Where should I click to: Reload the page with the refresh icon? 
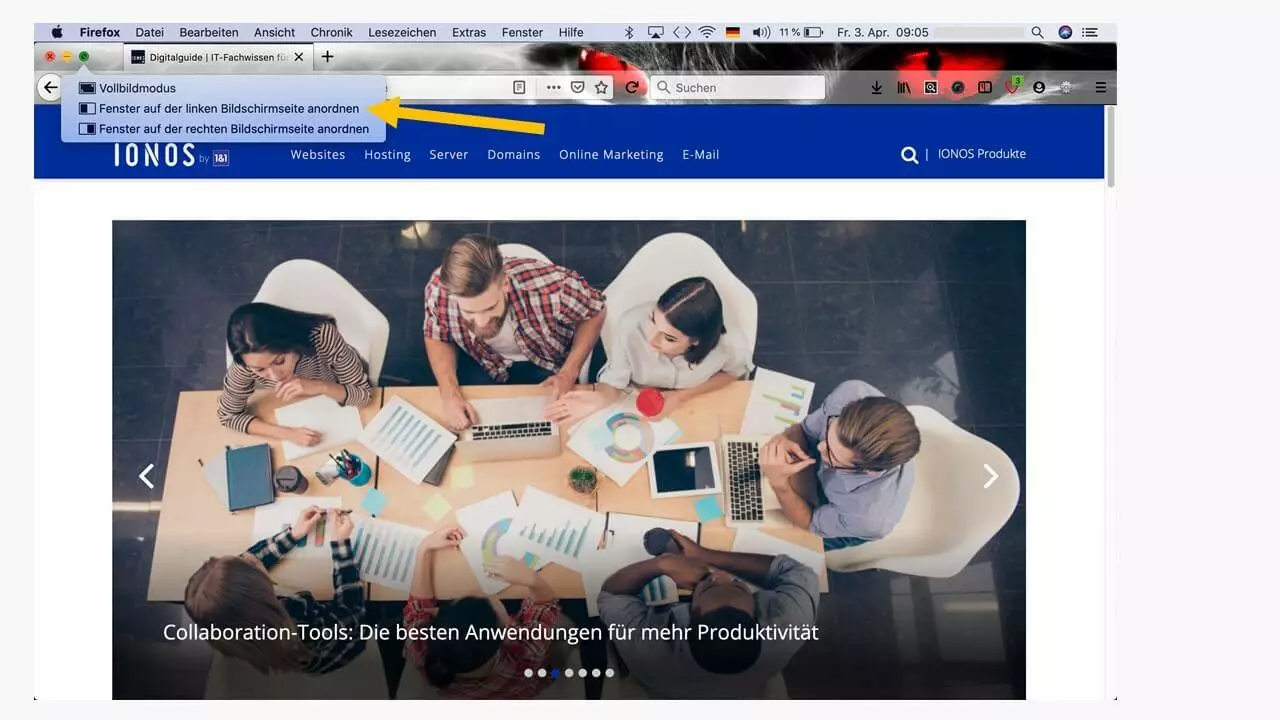pyautogui.click(x=632, y=88)
